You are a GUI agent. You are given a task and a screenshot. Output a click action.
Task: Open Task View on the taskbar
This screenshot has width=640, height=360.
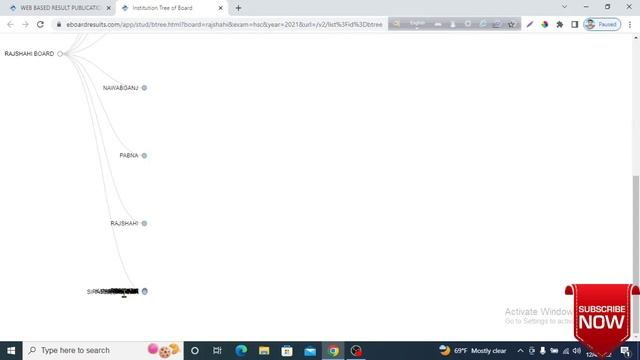click(x=217, y=351)
